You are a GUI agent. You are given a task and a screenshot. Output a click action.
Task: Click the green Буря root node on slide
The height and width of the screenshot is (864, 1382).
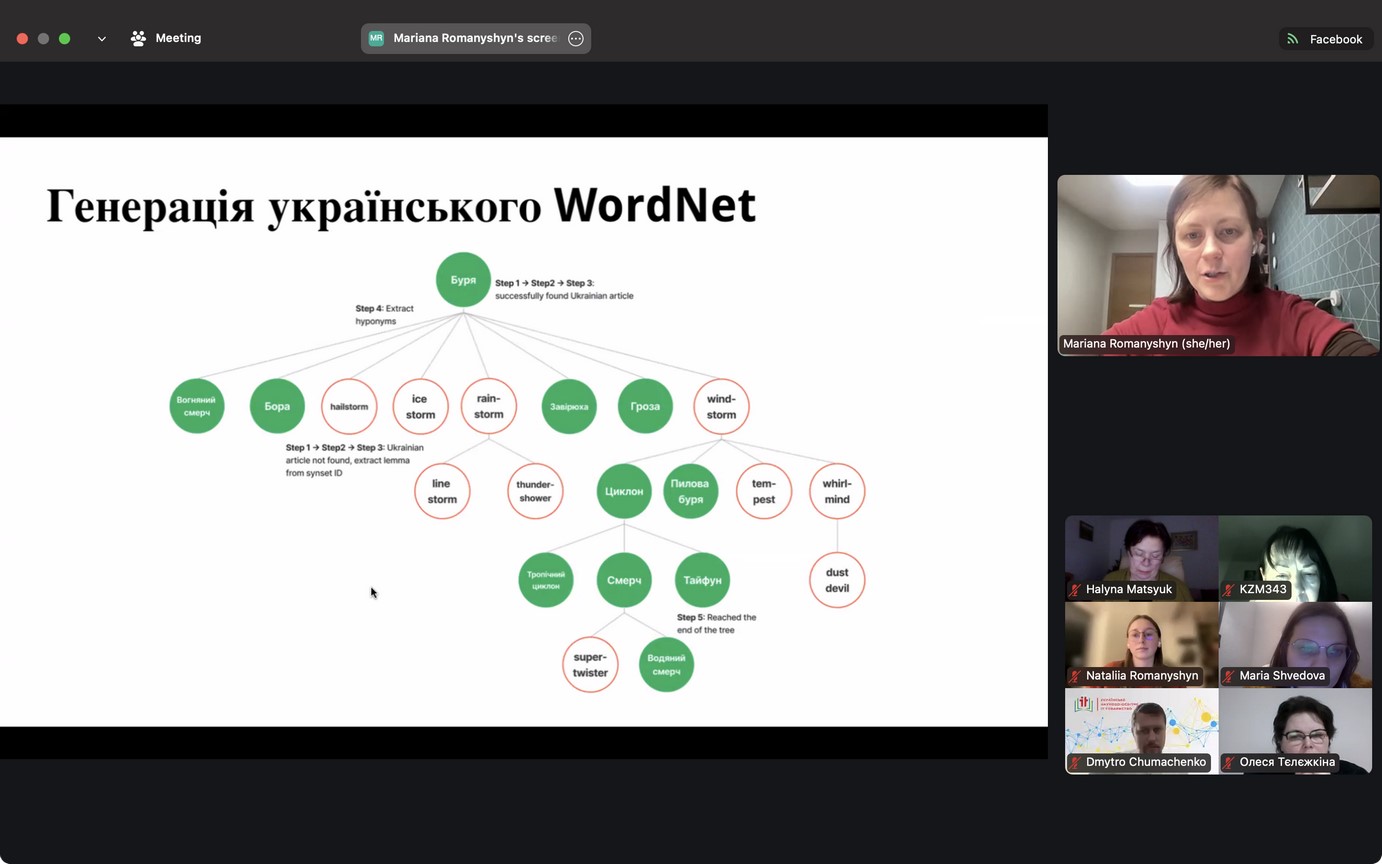click(463, 280)
